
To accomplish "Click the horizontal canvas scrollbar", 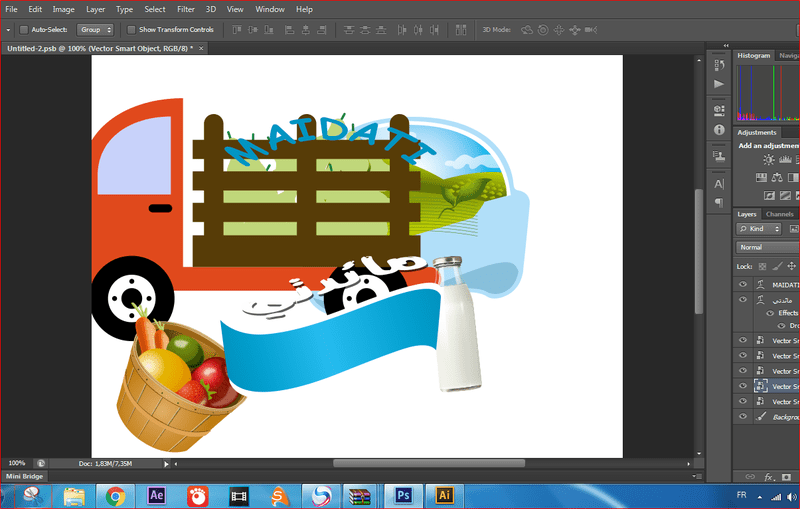I will (x=428, y=463).
